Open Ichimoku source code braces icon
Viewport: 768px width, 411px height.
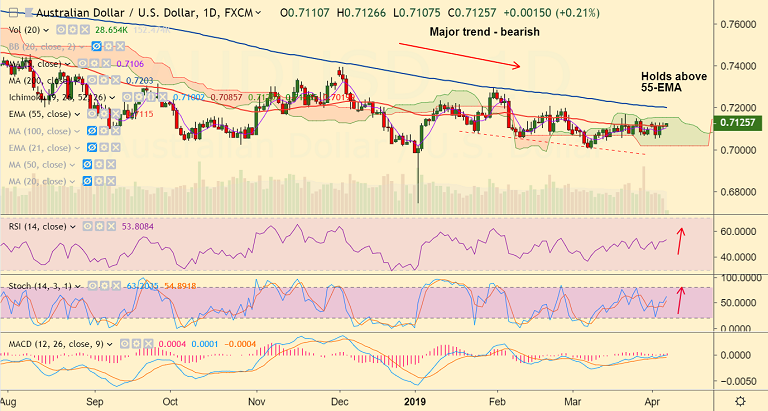[151, 97]
